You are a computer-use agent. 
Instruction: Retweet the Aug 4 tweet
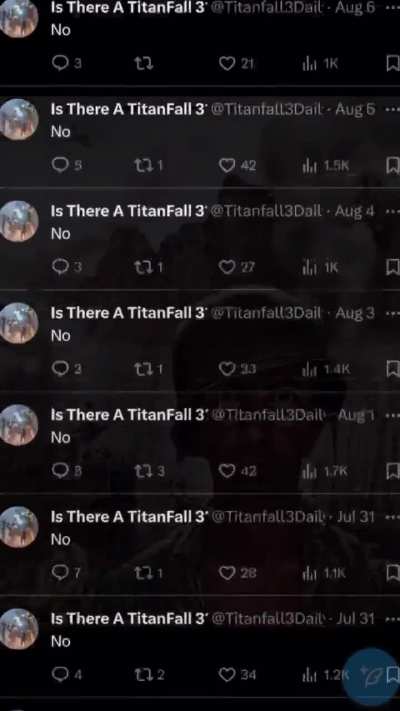coord(143,268)
